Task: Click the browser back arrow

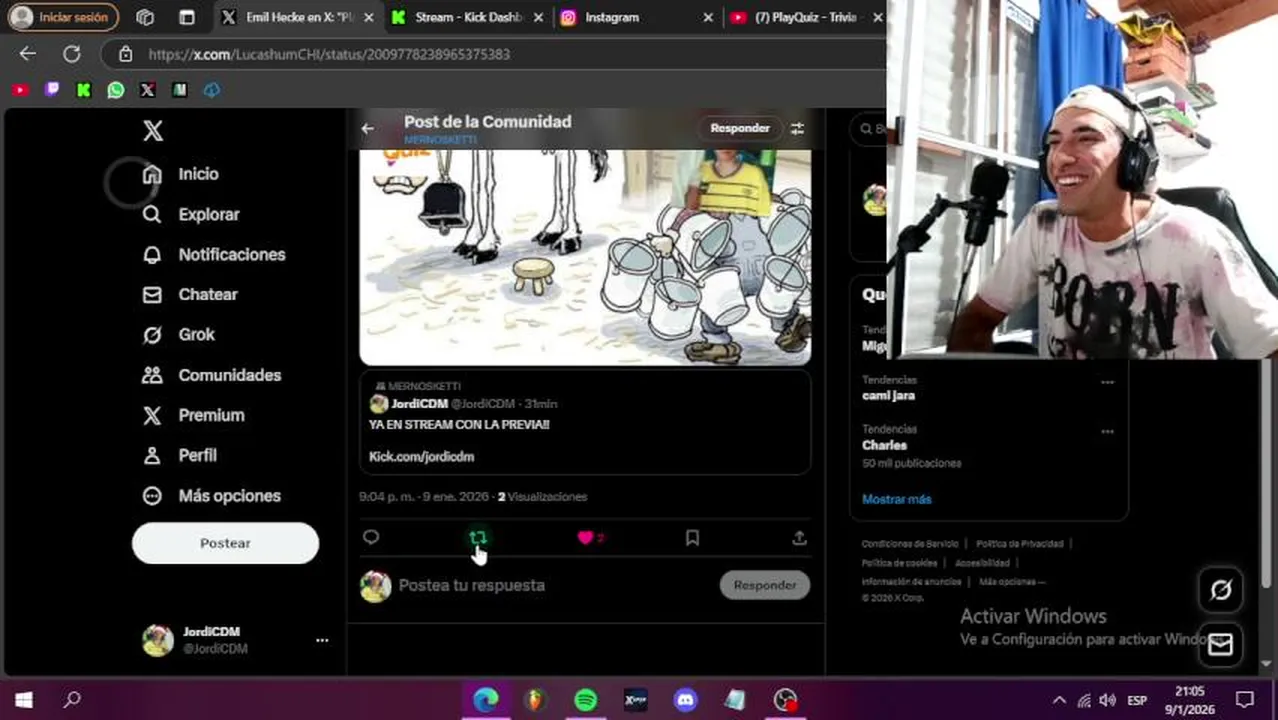Action: [28, 54]
